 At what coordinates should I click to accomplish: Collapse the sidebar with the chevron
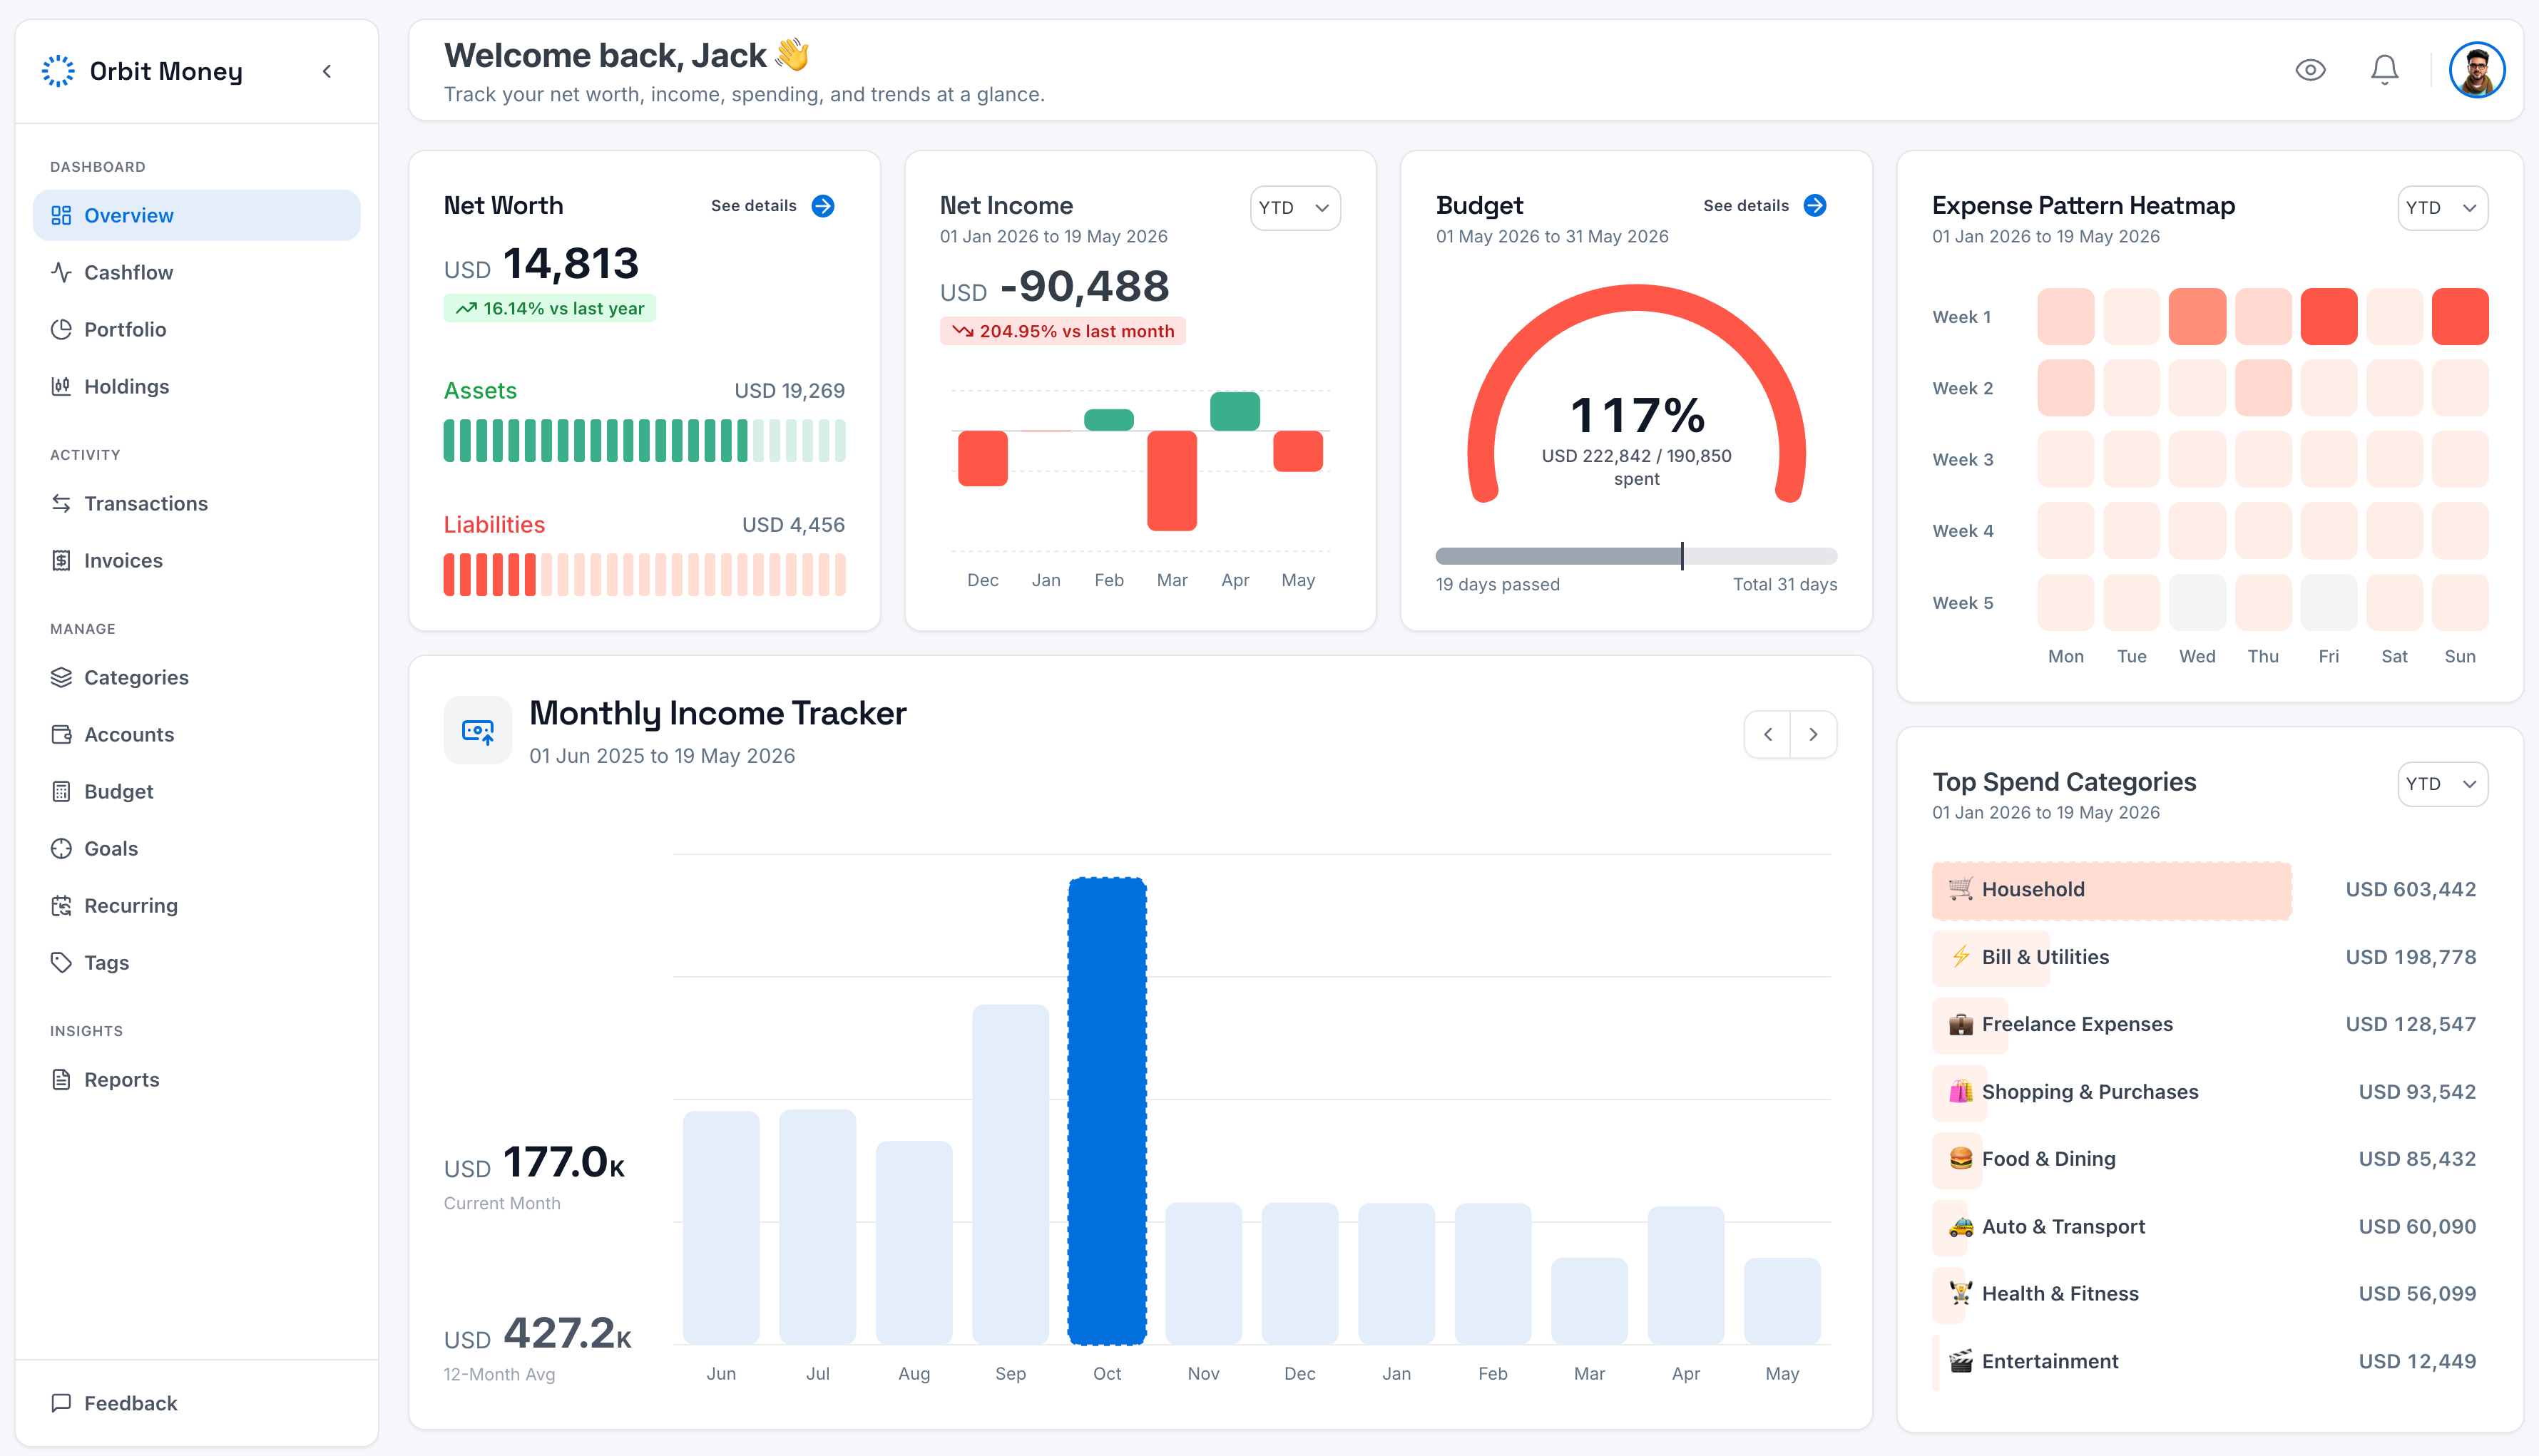pyautogui.click(x=327, y=71)
